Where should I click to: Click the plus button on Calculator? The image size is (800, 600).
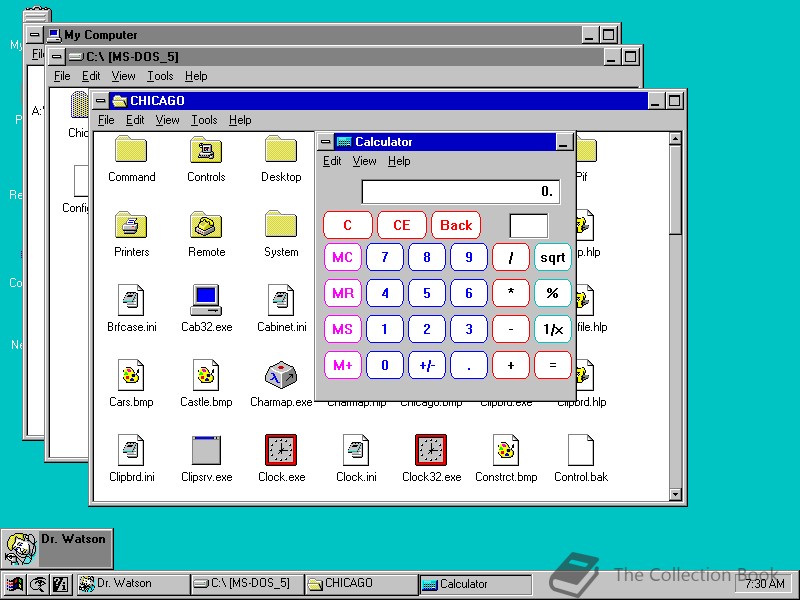click(x=511, y=365)
